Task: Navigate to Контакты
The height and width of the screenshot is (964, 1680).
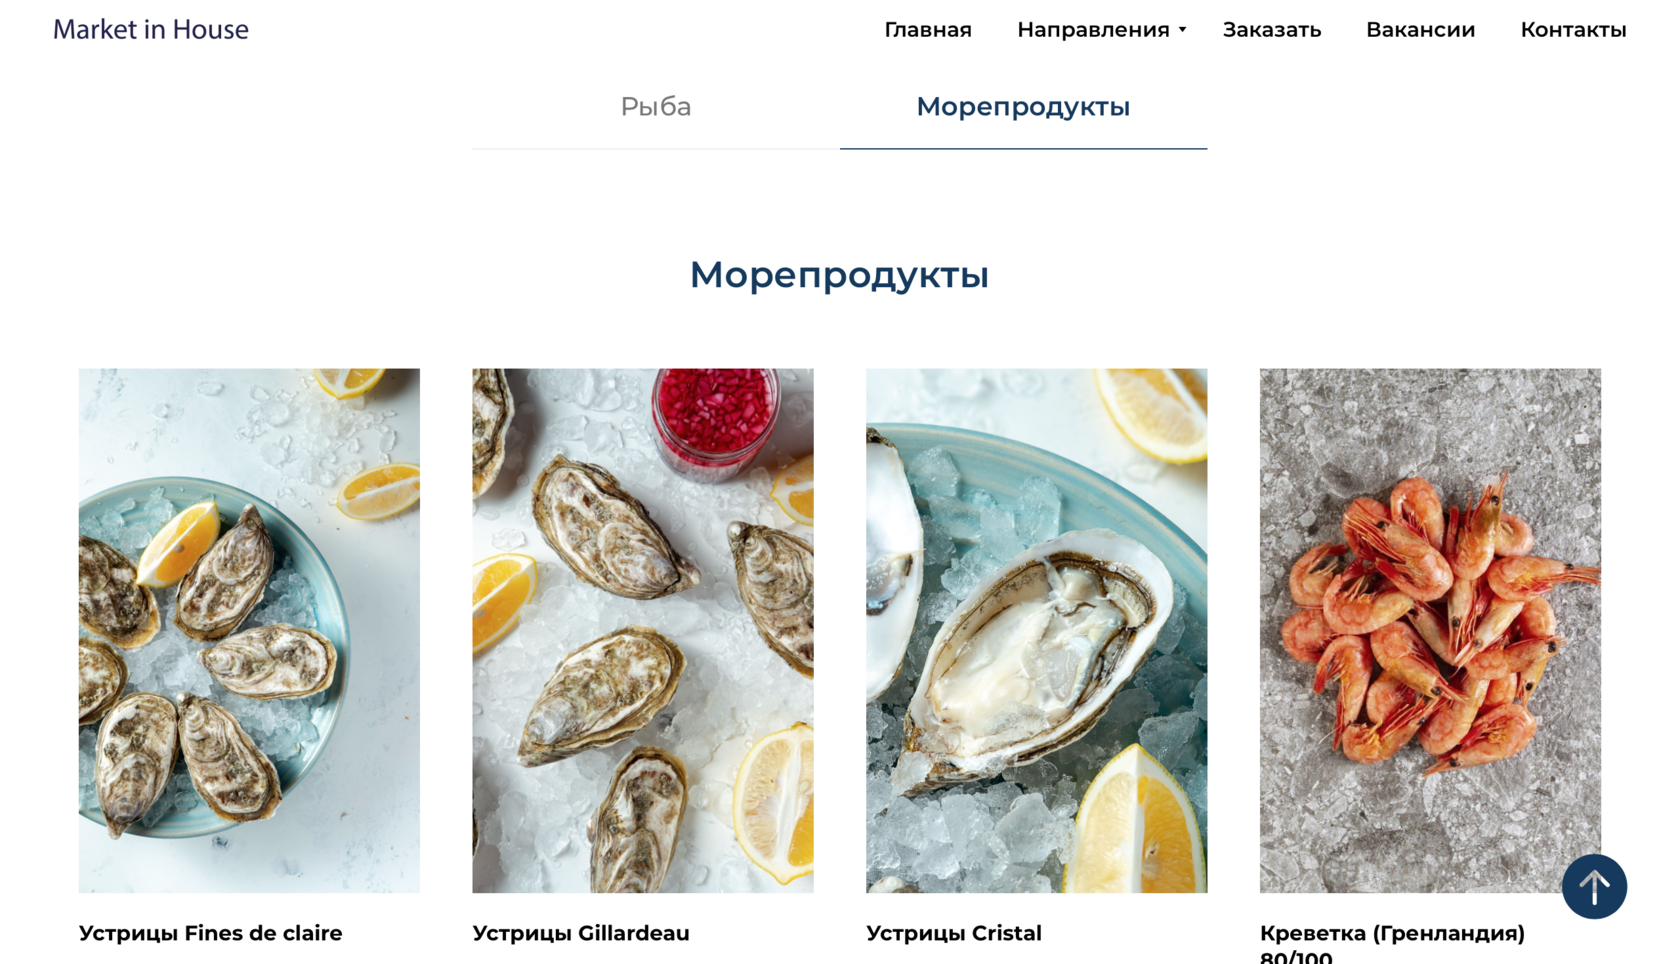Action: tap(1573, 30)
